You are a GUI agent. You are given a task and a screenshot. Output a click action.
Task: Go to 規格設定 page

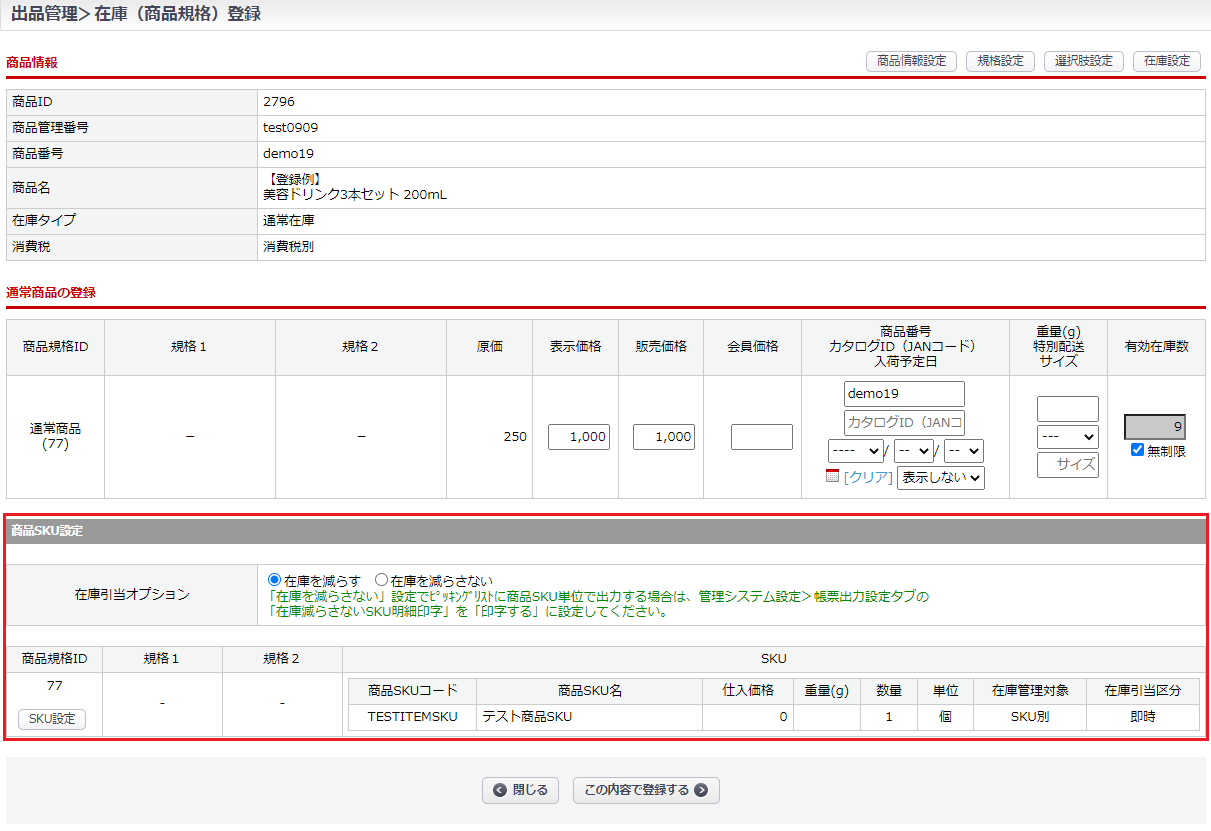coord(1000,61)
